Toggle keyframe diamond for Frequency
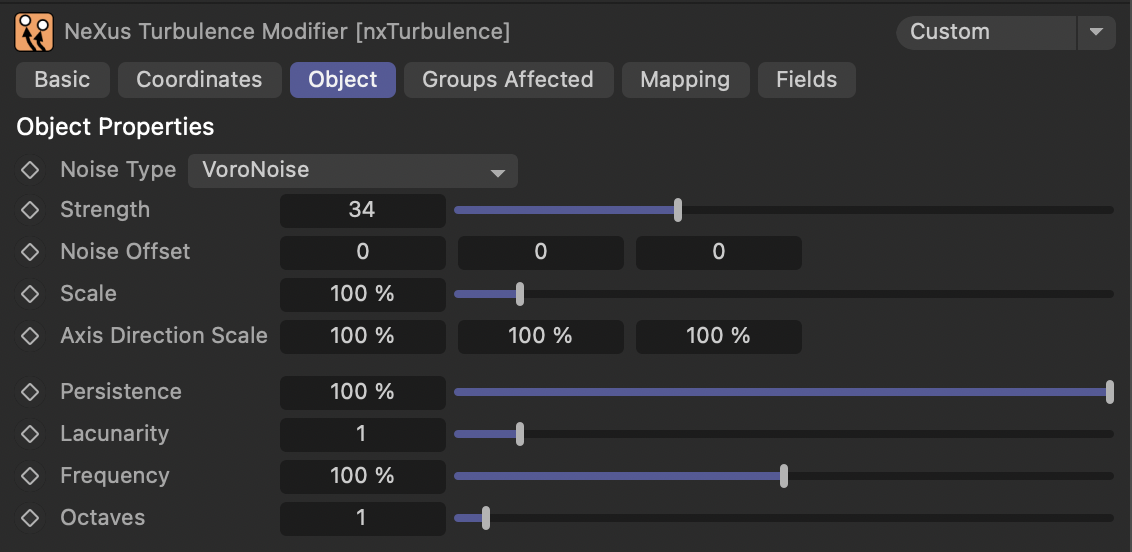Viewport: 1132px width, 552px height. click(x=30, y=476)
